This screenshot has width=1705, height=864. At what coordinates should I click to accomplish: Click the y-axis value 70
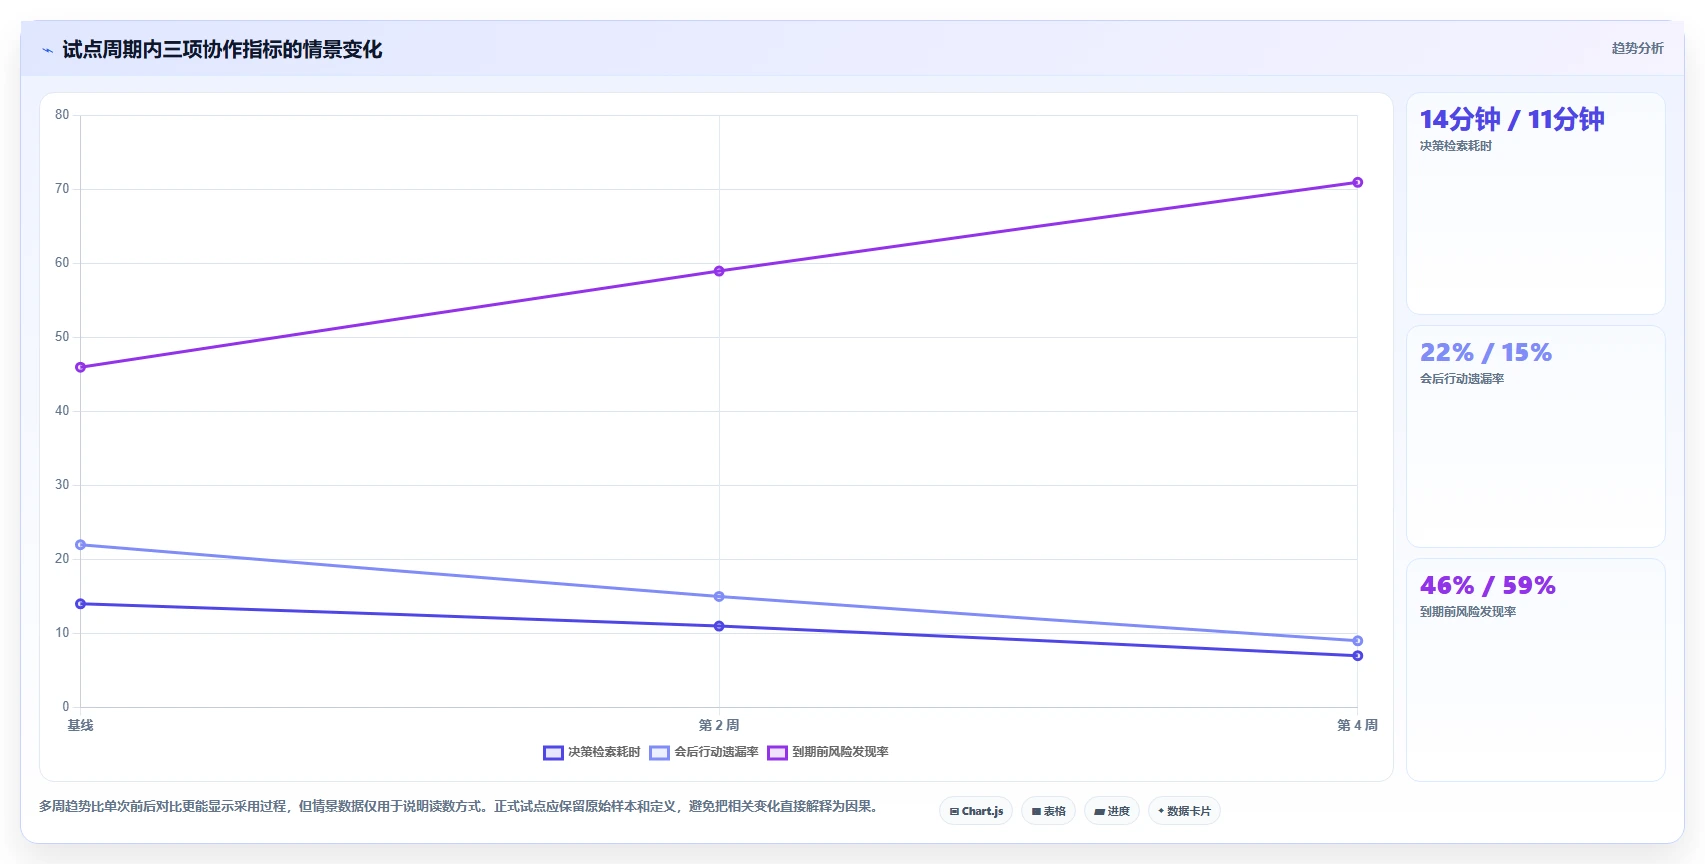62,189
